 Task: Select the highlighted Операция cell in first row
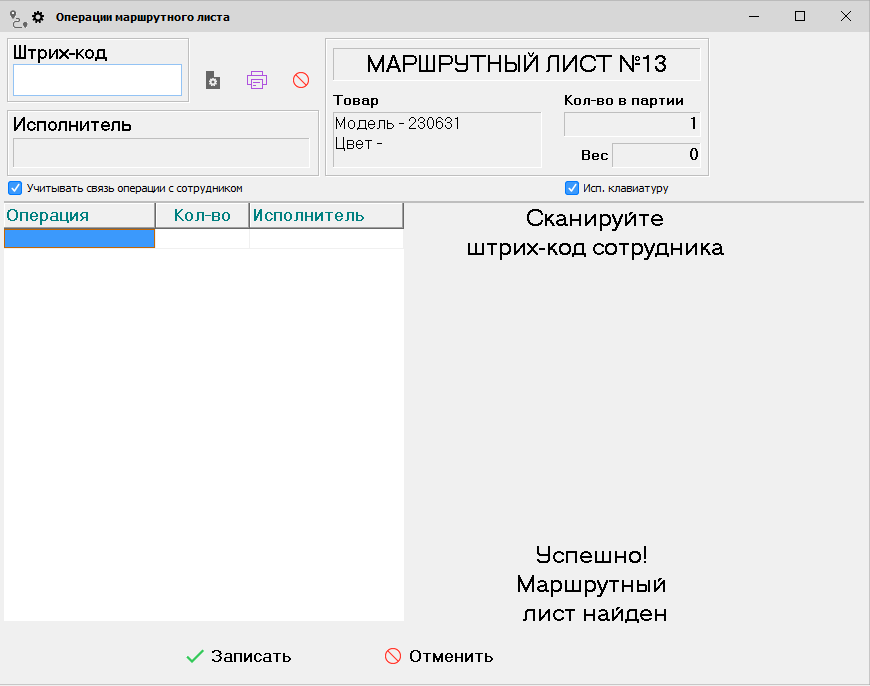(x=79, y=238)
